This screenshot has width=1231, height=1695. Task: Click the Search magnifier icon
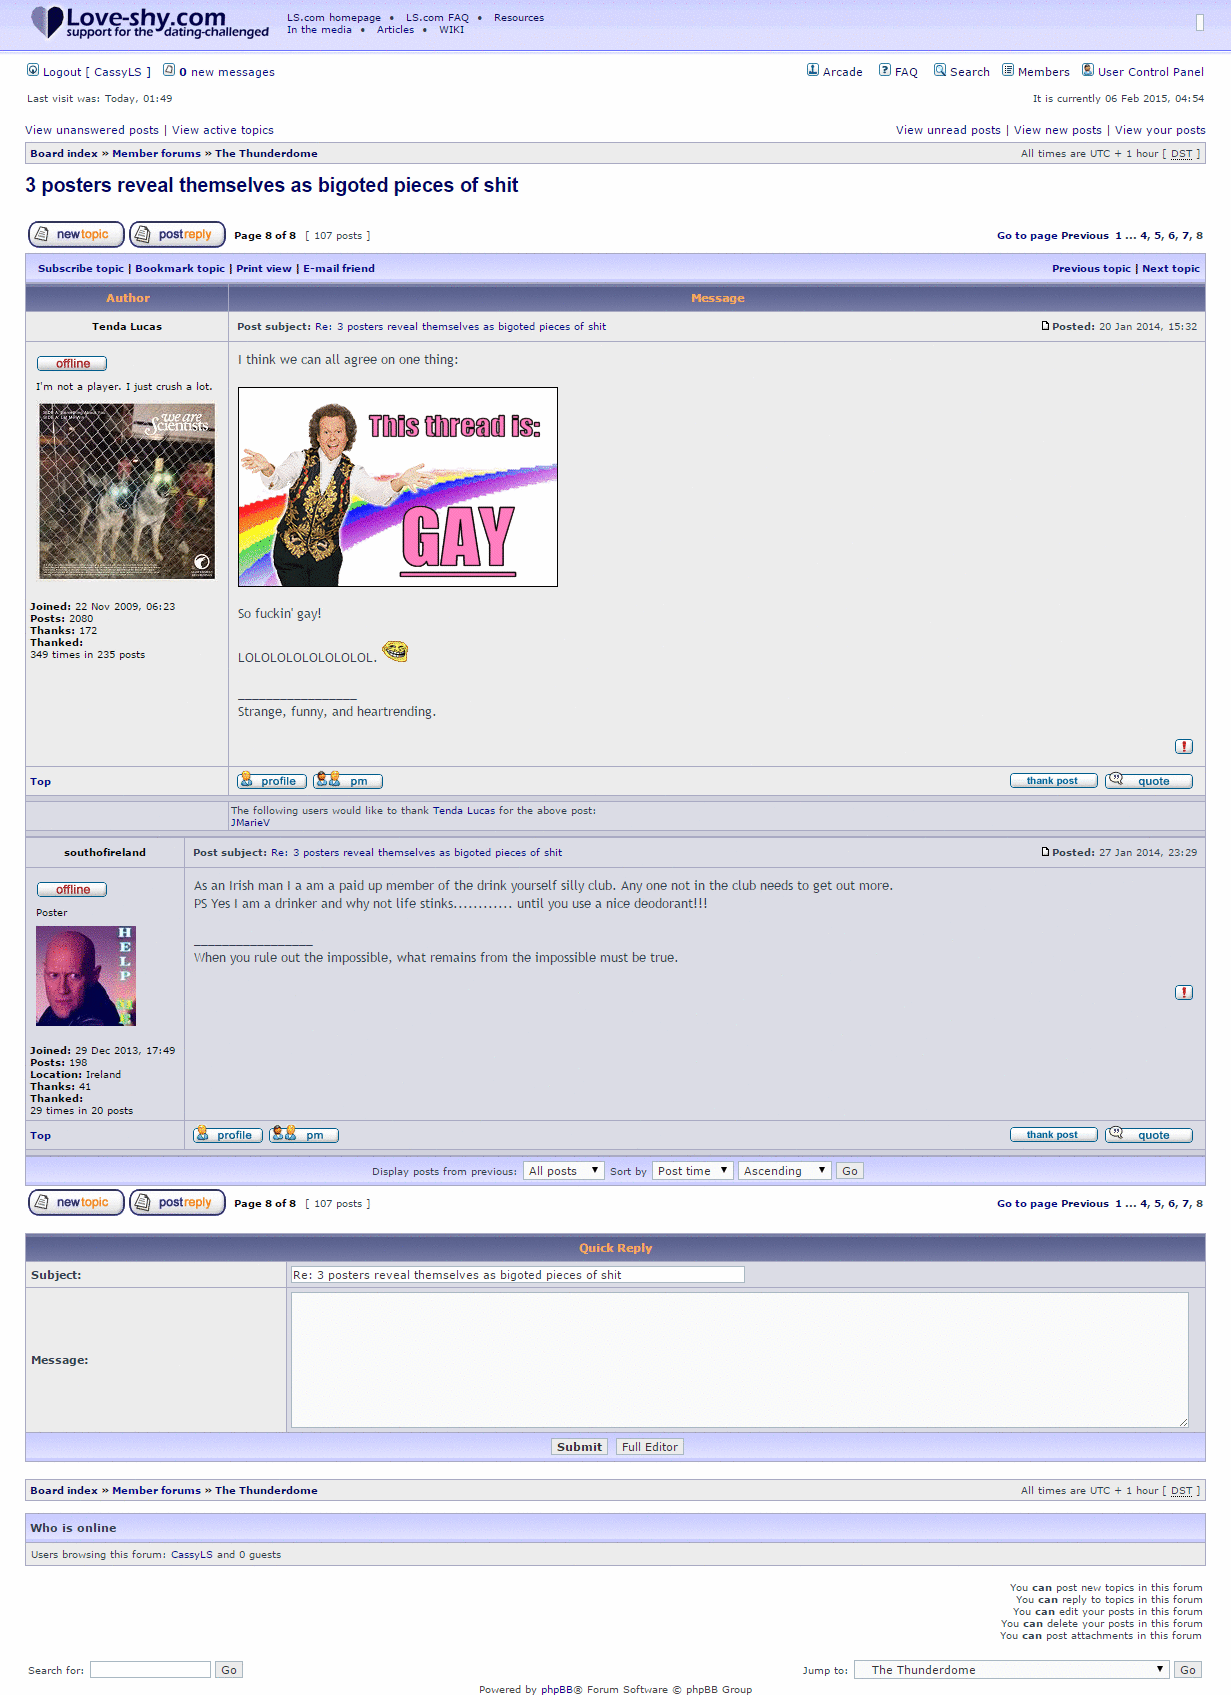940,70
